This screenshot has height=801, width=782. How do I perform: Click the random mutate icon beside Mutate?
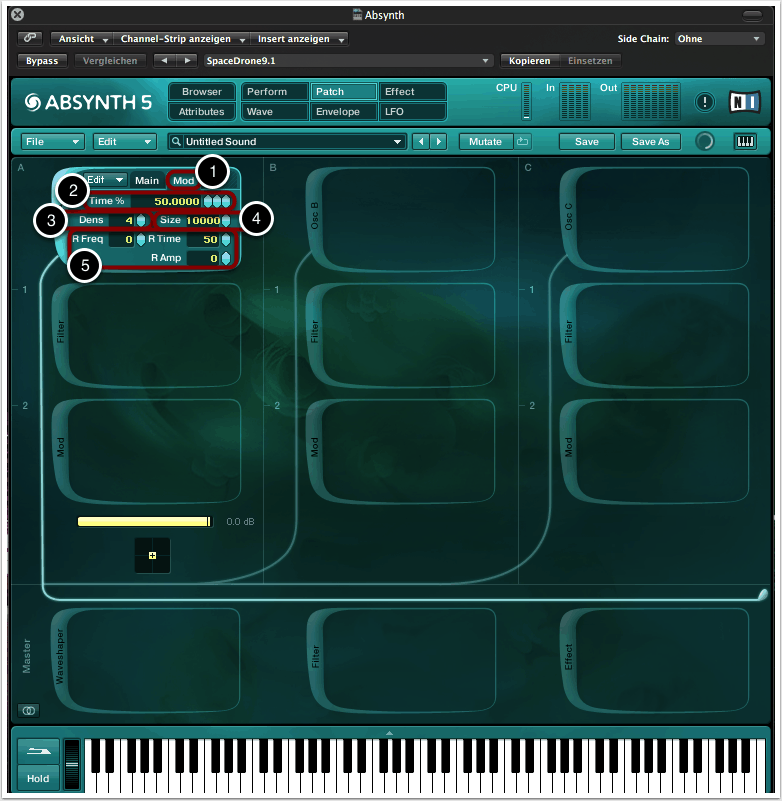pyautogui.click(x=523, y=141)
